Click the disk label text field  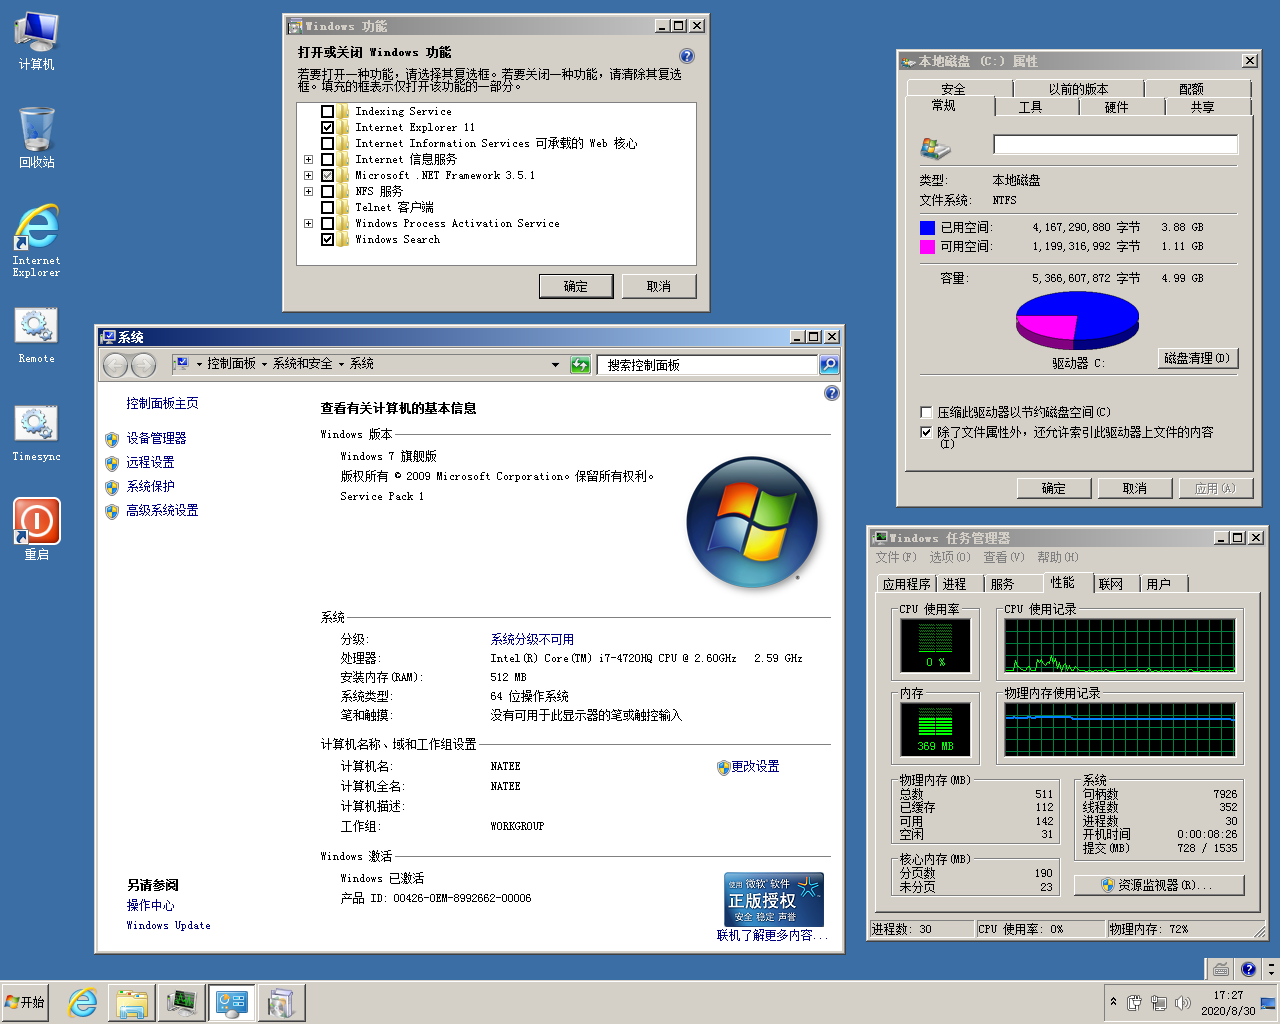pyautogui.click(x=1115, y=145)
